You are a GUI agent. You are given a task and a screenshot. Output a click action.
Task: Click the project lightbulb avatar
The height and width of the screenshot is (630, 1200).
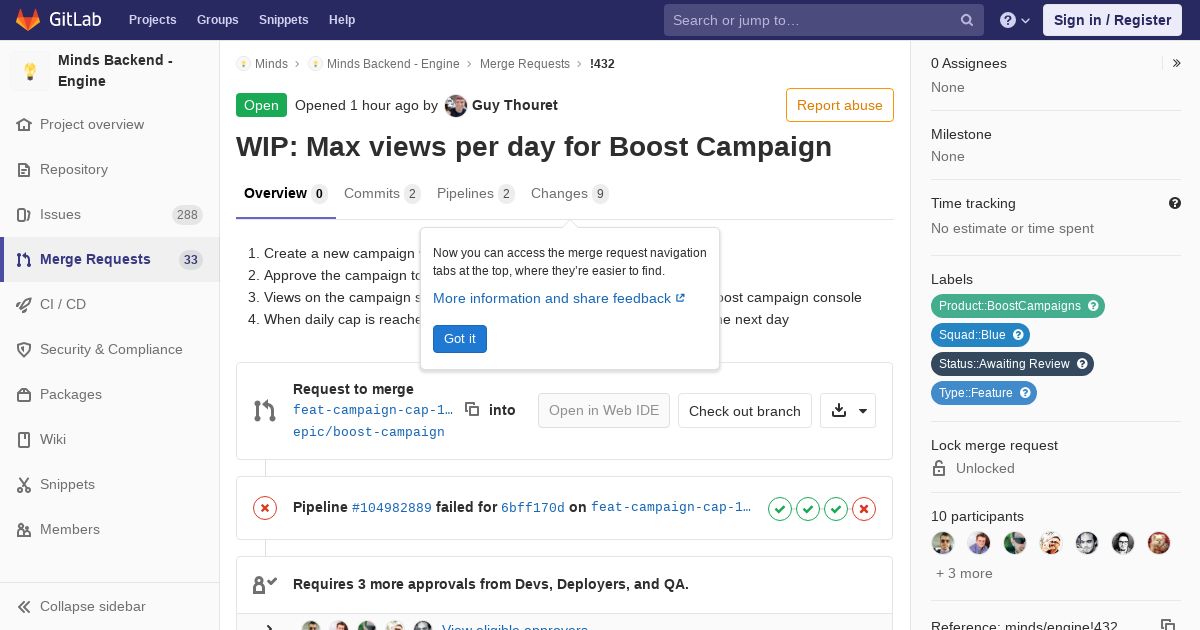(30, 71)
